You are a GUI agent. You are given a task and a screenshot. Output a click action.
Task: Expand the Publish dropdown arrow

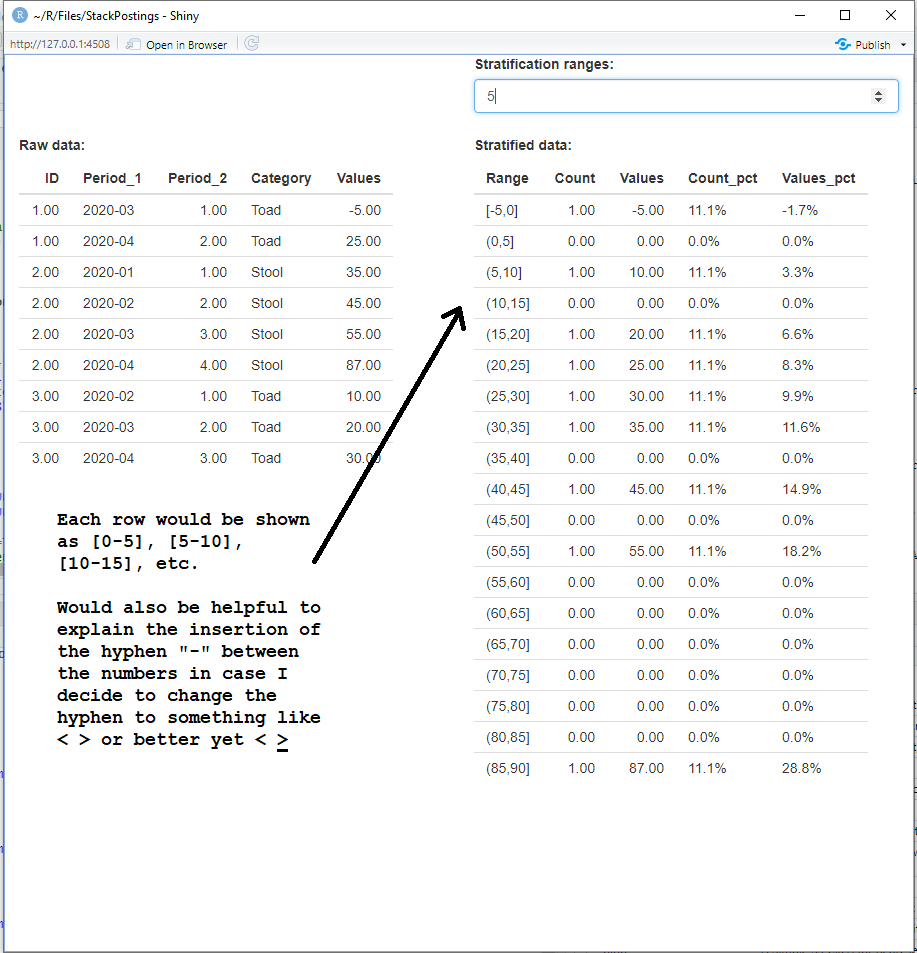(x=903, y=45)
